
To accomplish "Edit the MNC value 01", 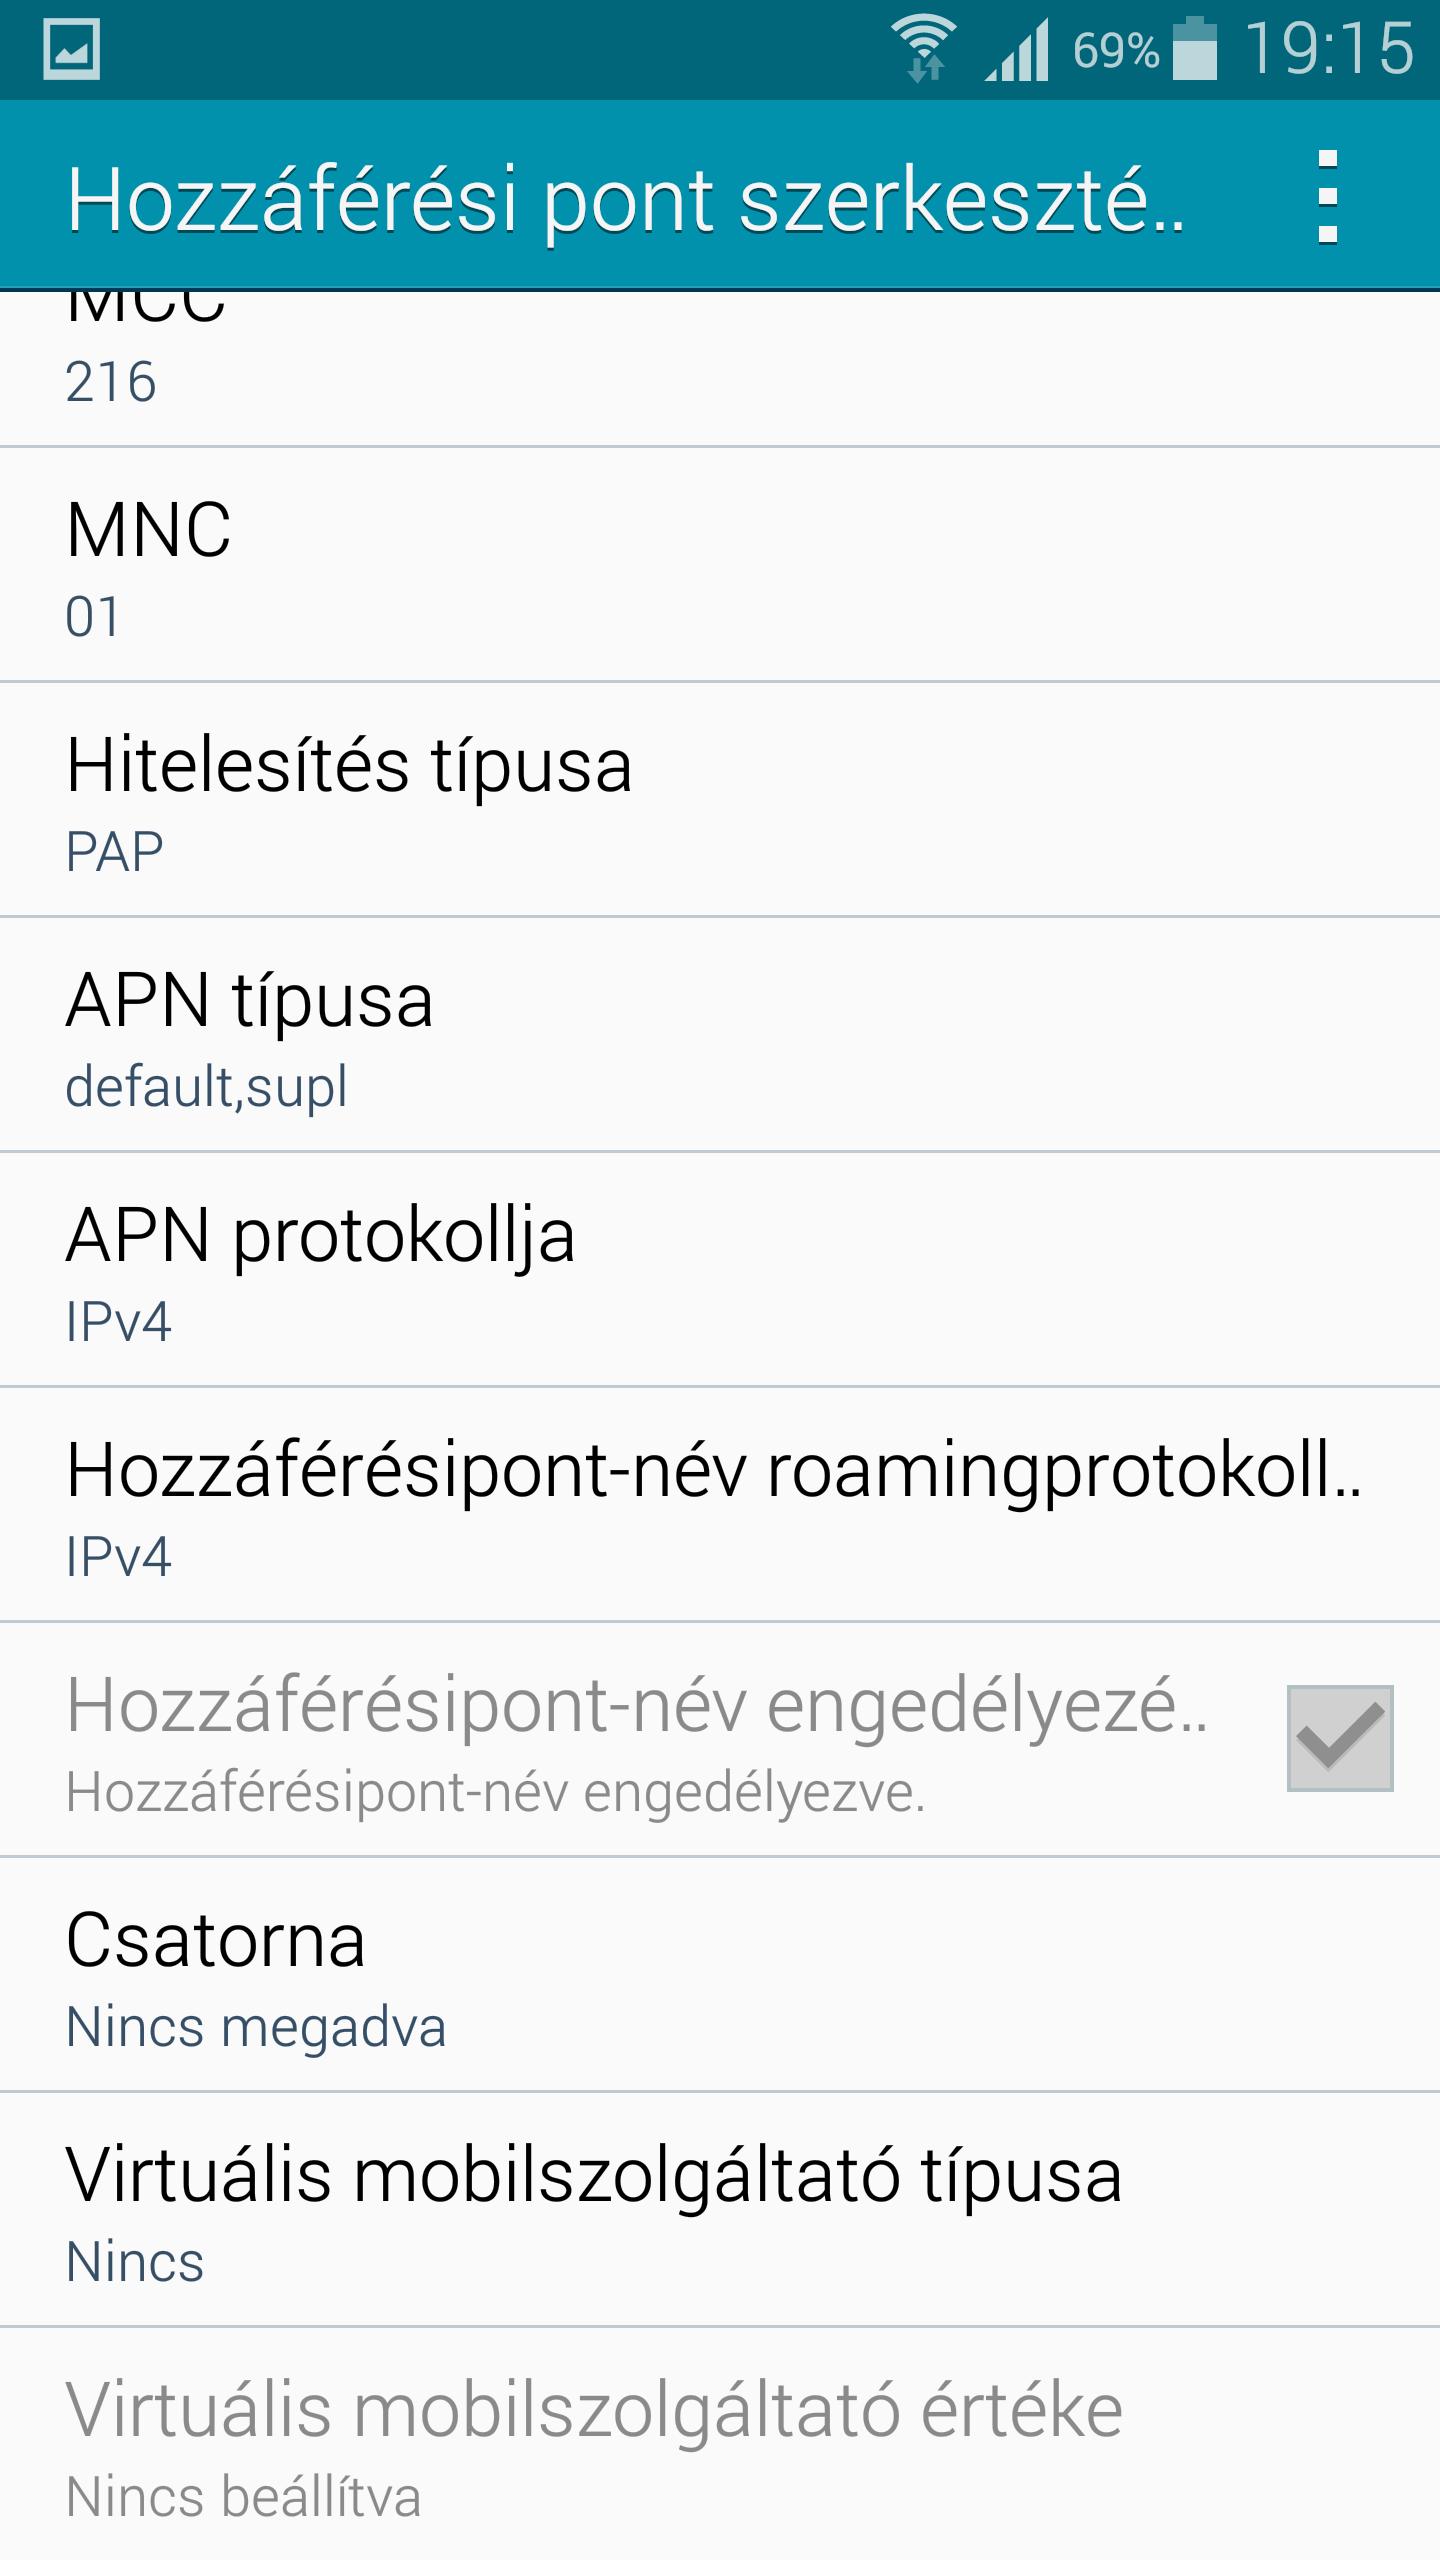I will click(720, 565).
